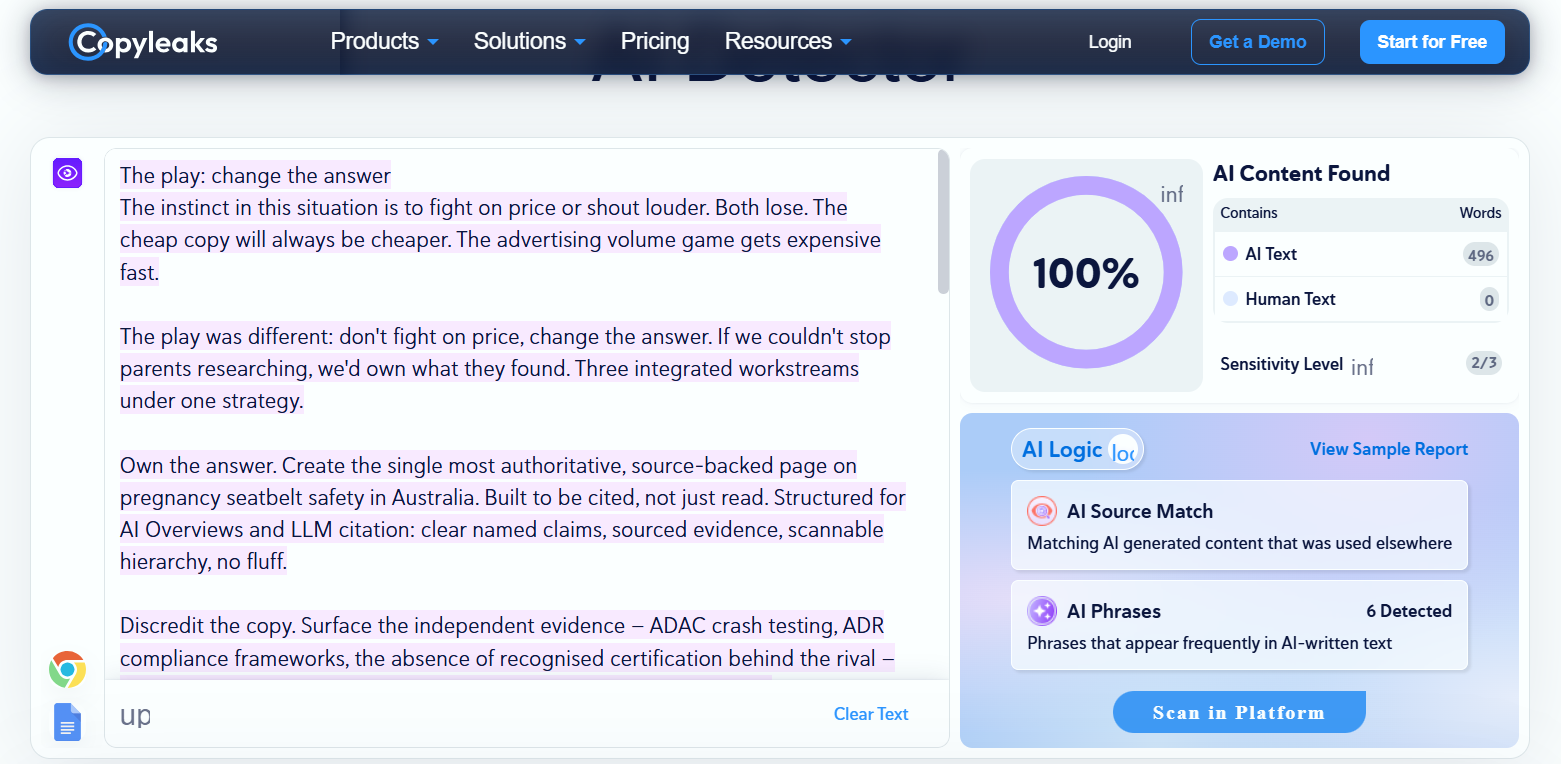Click the AI Source Match icon

tap(1042, 511)
